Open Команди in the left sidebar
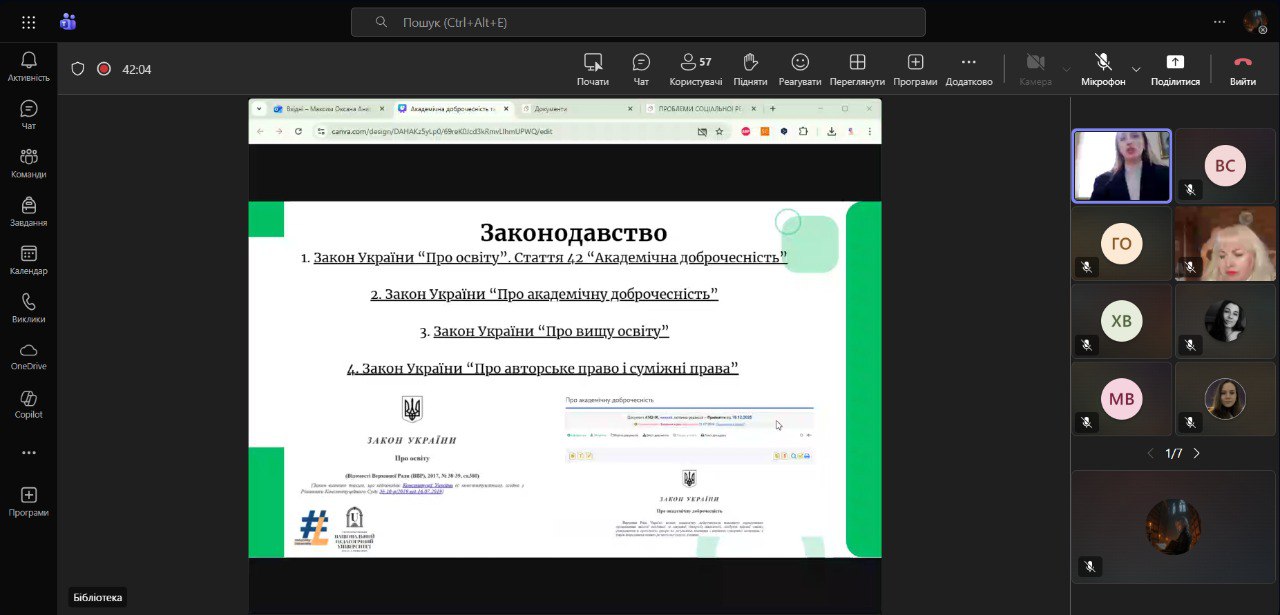The image size is (1280, 615). pos(28,163)
